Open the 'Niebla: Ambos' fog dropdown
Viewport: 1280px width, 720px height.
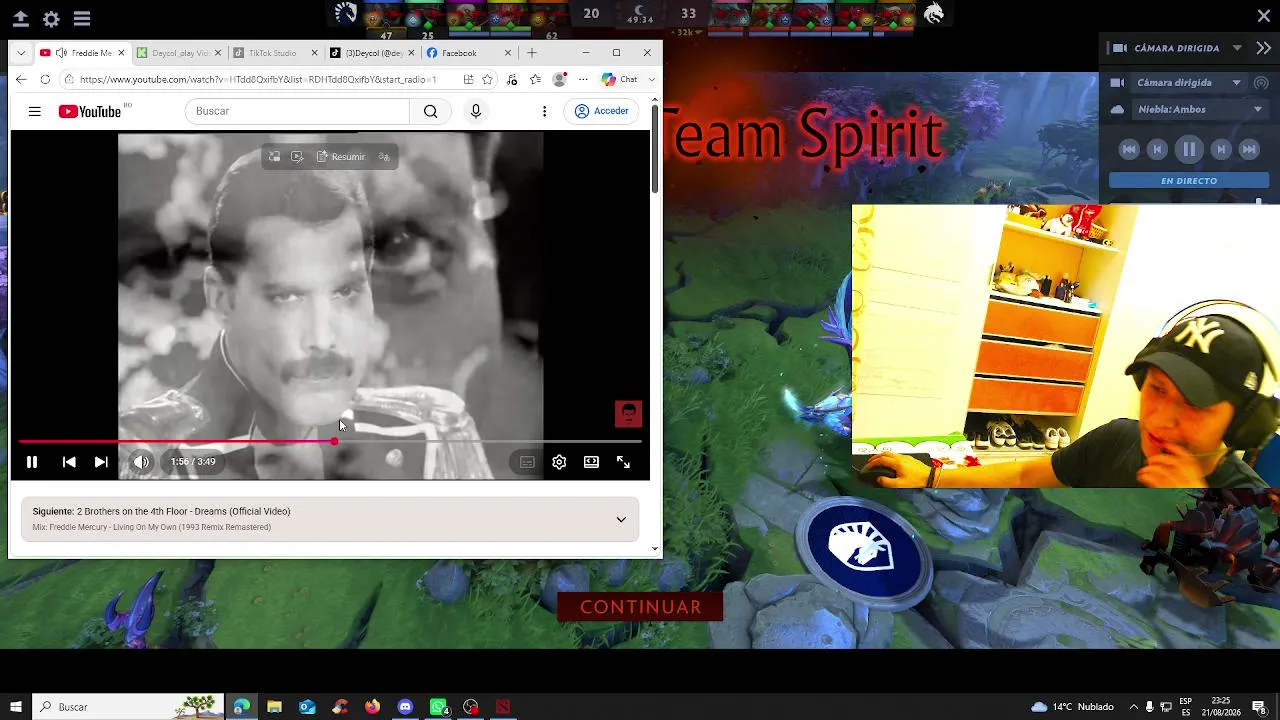1200,109
